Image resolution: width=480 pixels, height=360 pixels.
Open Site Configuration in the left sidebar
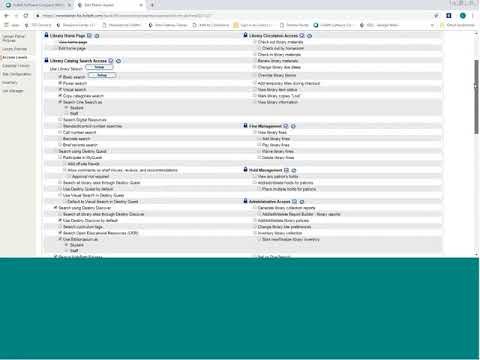[x=17, y=74]
